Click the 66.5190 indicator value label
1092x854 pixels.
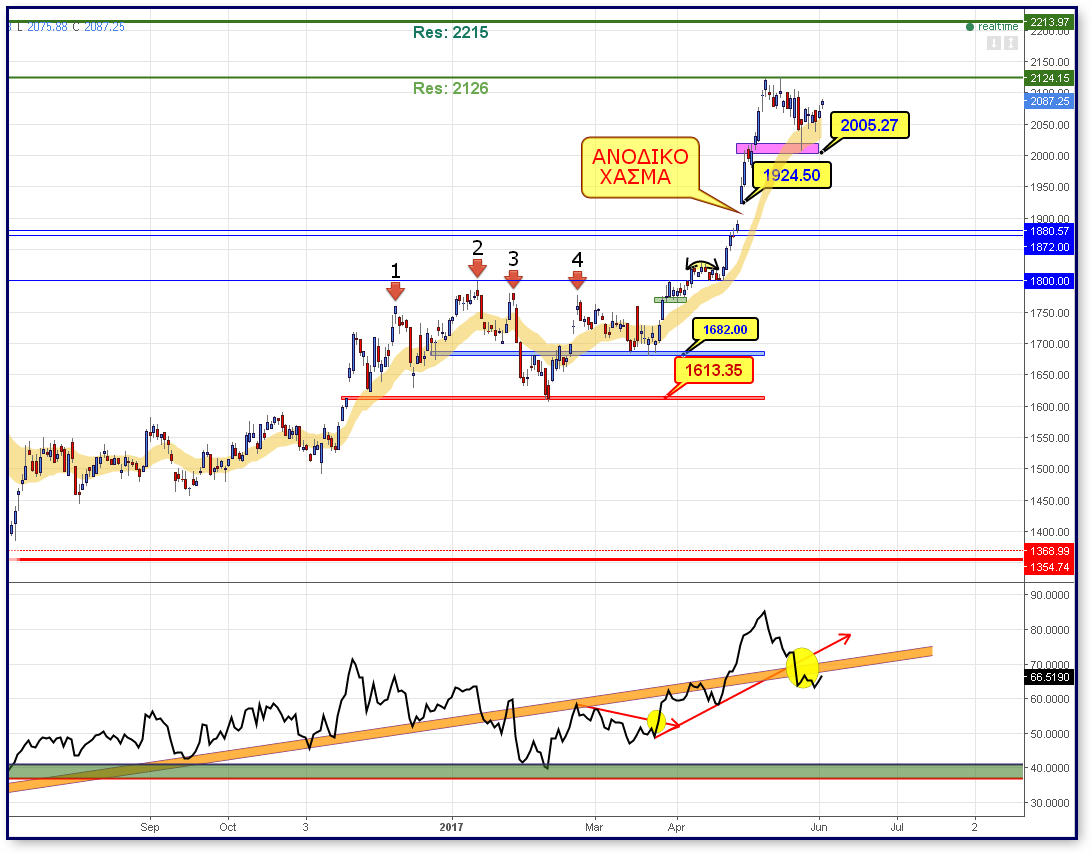tap(1050, 677)
